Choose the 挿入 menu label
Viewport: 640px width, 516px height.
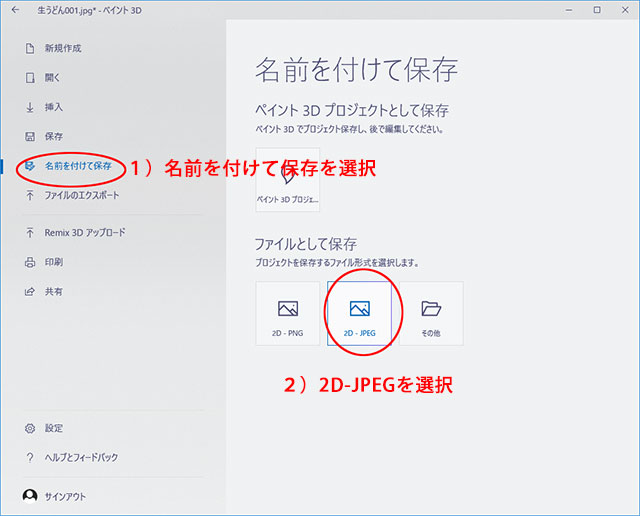(x=53, y=107)
